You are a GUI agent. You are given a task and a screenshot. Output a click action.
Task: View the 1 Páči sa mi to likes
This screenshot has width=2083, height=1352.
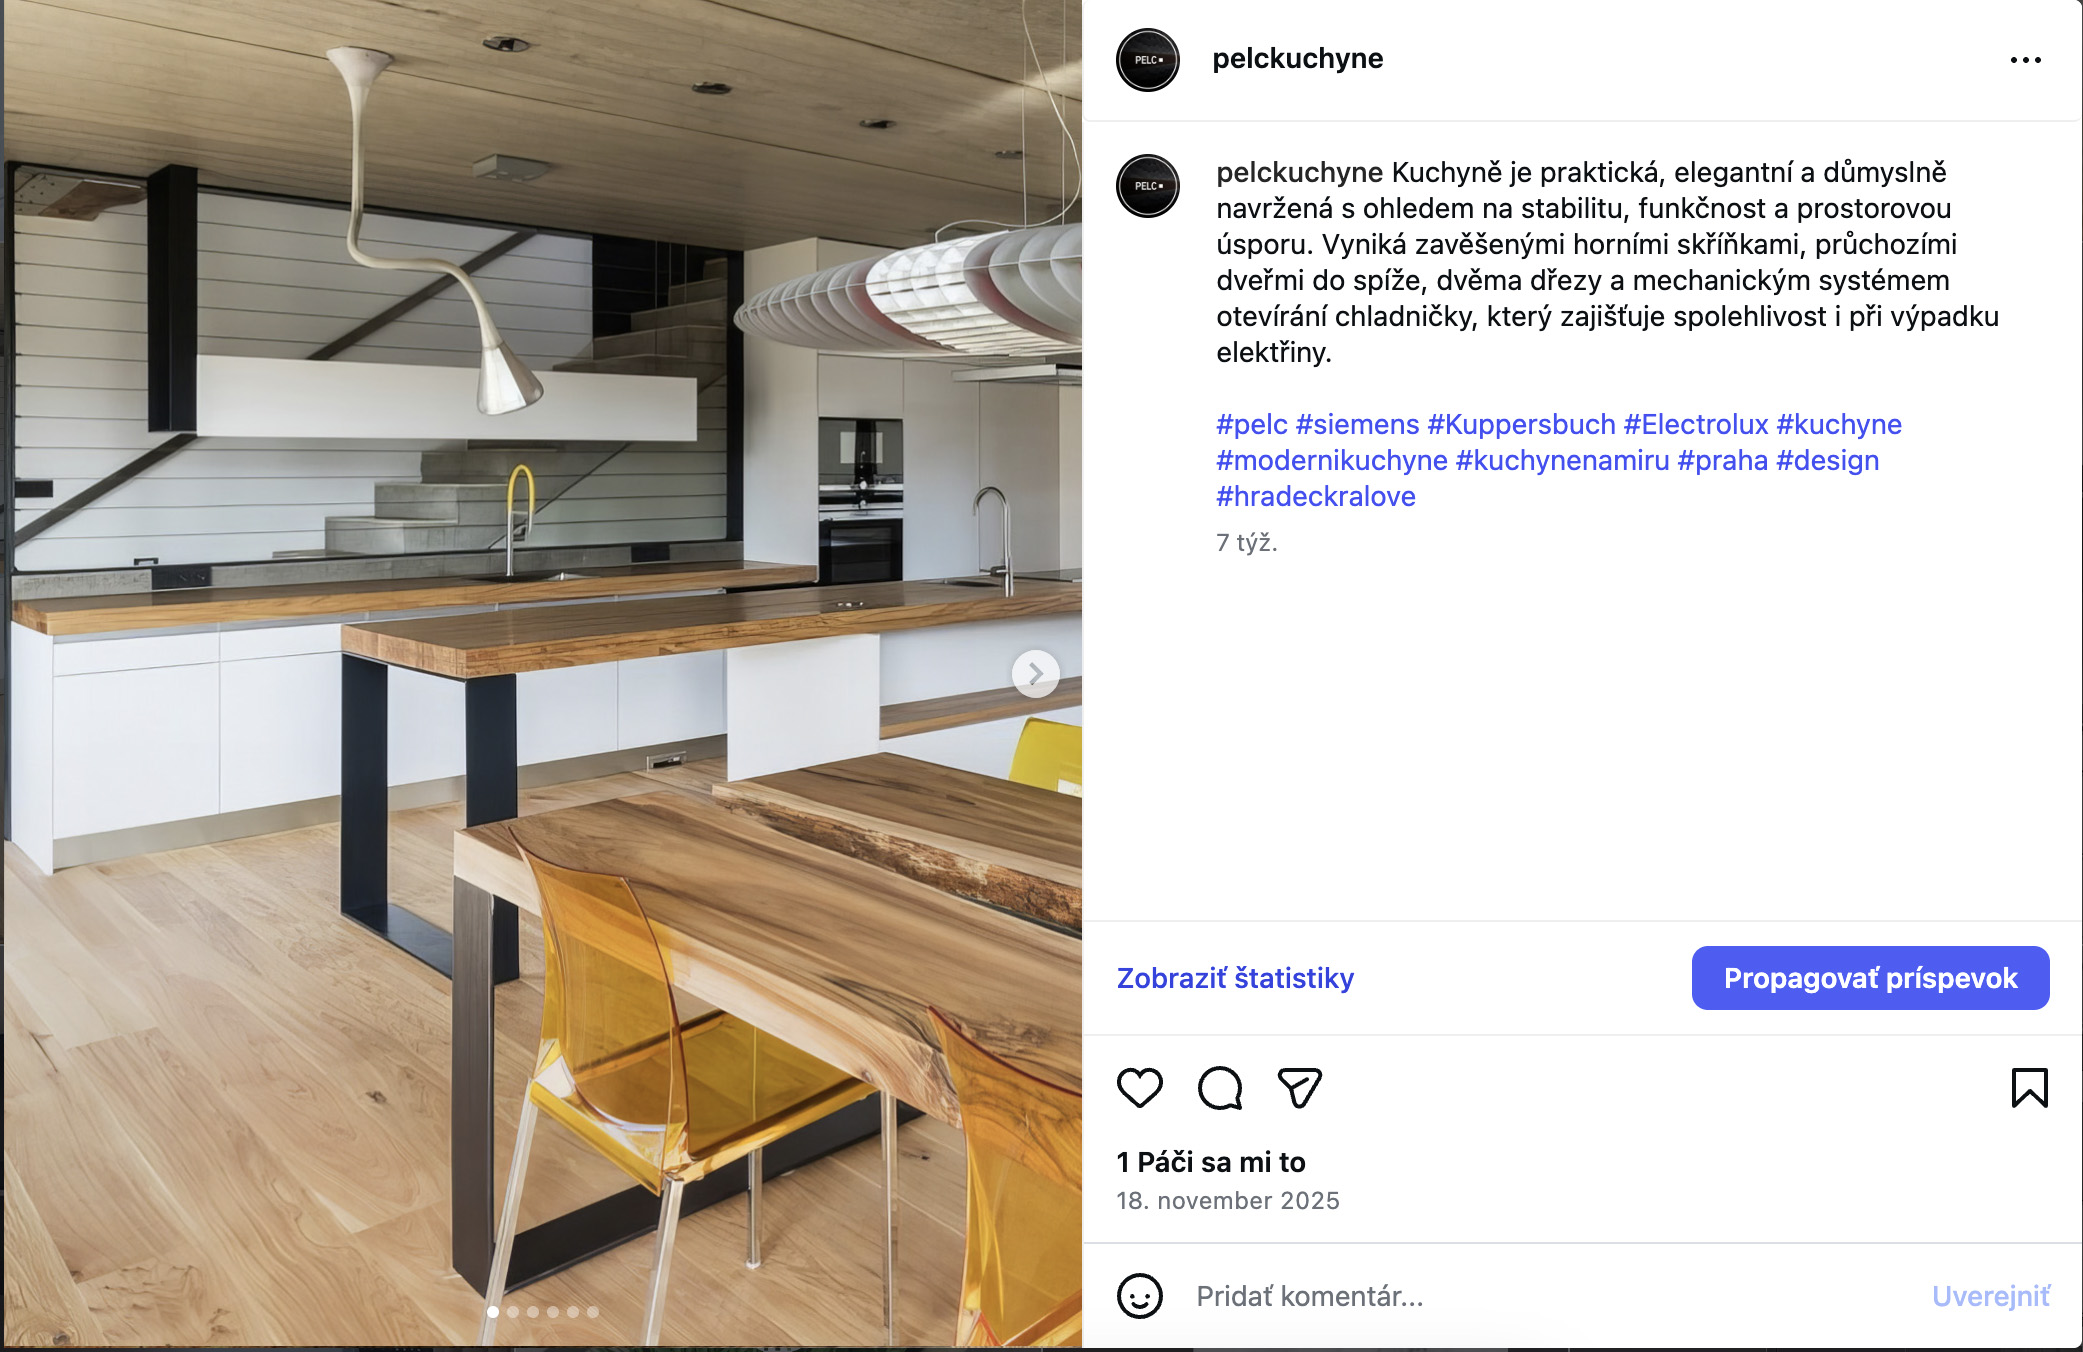pyautogui.click(x=1211, y=1162)
